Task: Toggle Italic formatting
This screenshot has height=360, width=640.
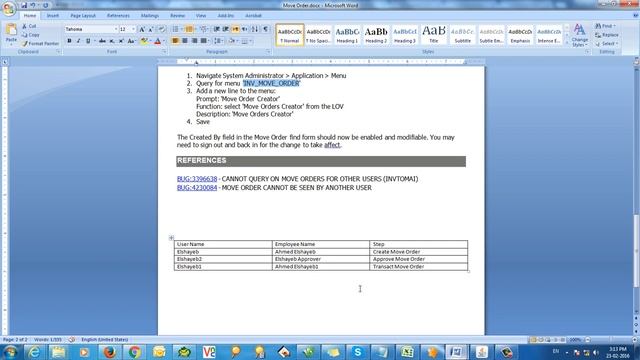Action: (x=78, y=41)
